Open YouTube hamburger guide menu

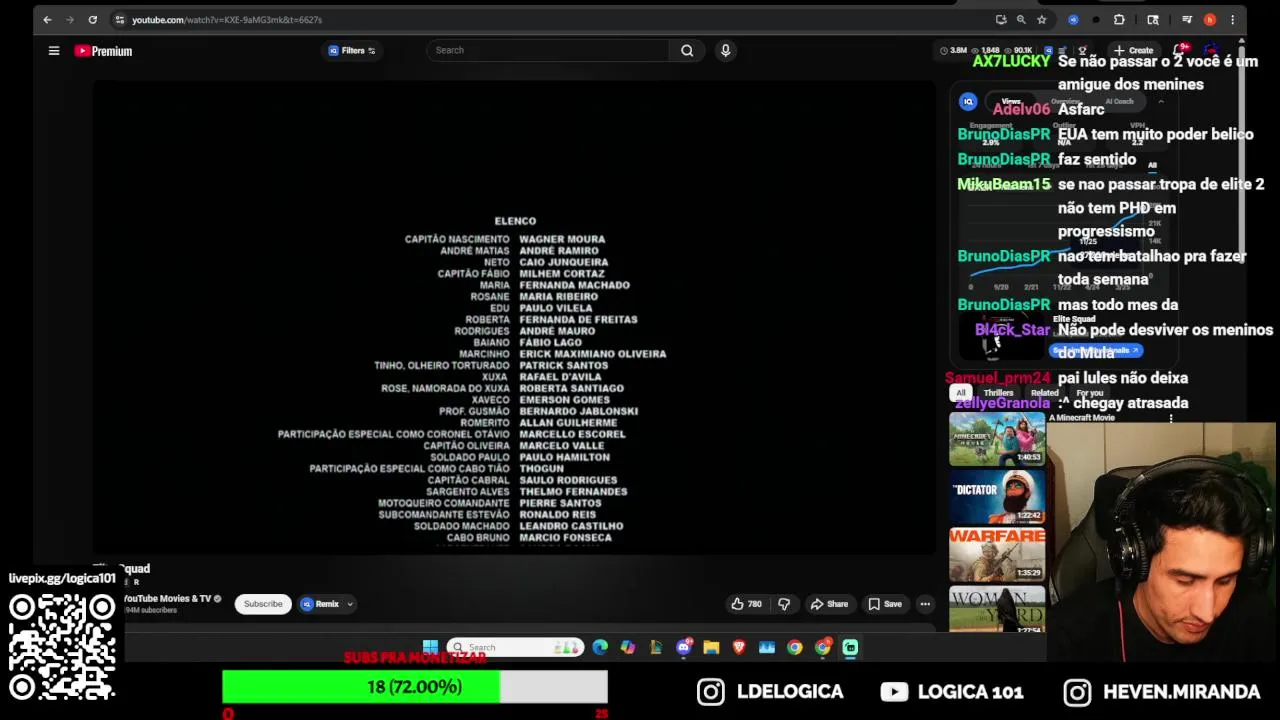[x=54, y=51]
